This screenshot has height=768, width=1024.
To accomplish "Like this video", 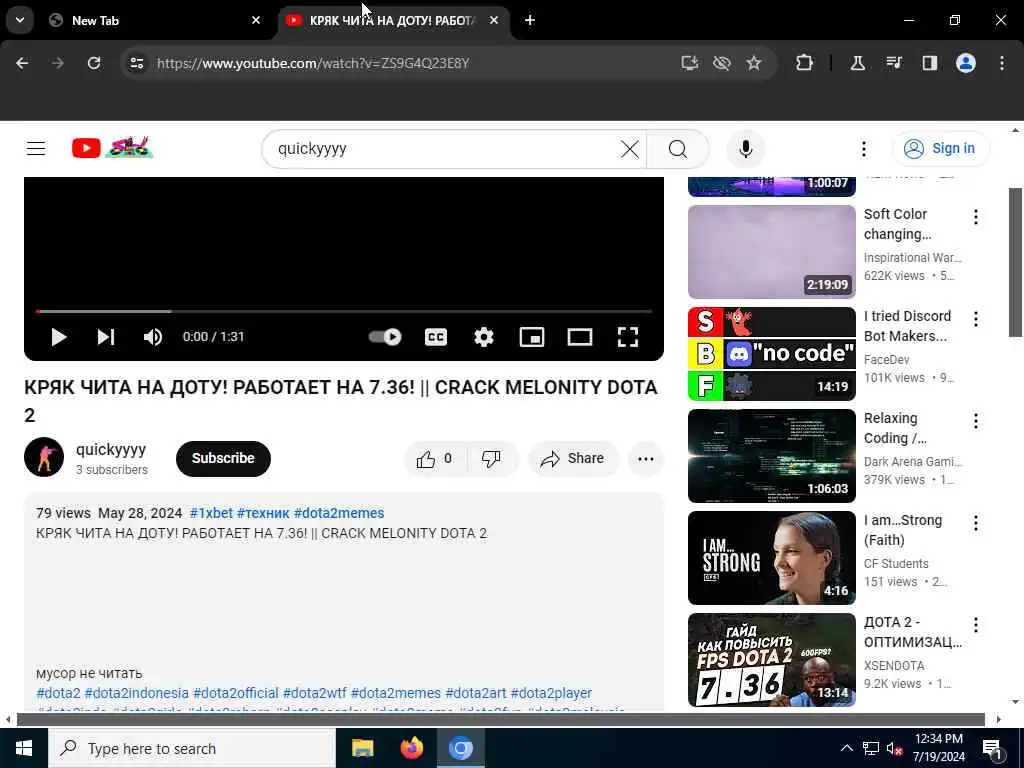I will coord(435,458).
